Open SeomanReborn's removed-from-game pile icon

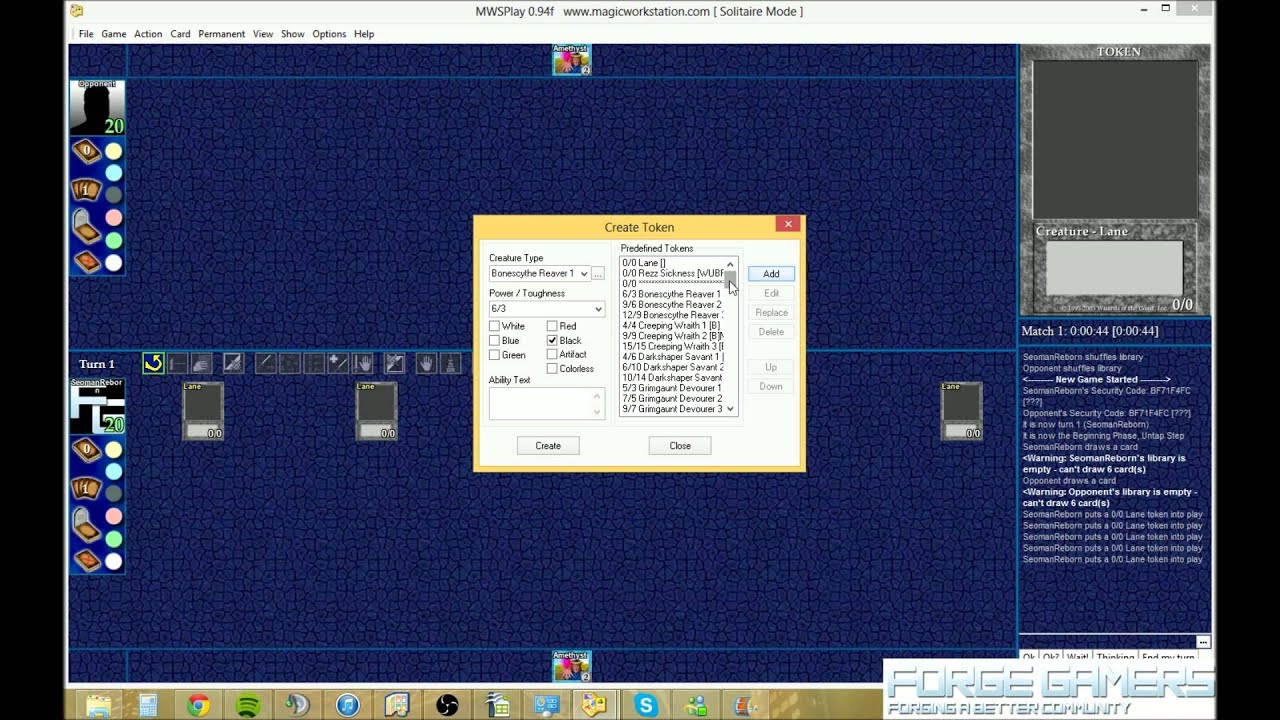(86, 560)
